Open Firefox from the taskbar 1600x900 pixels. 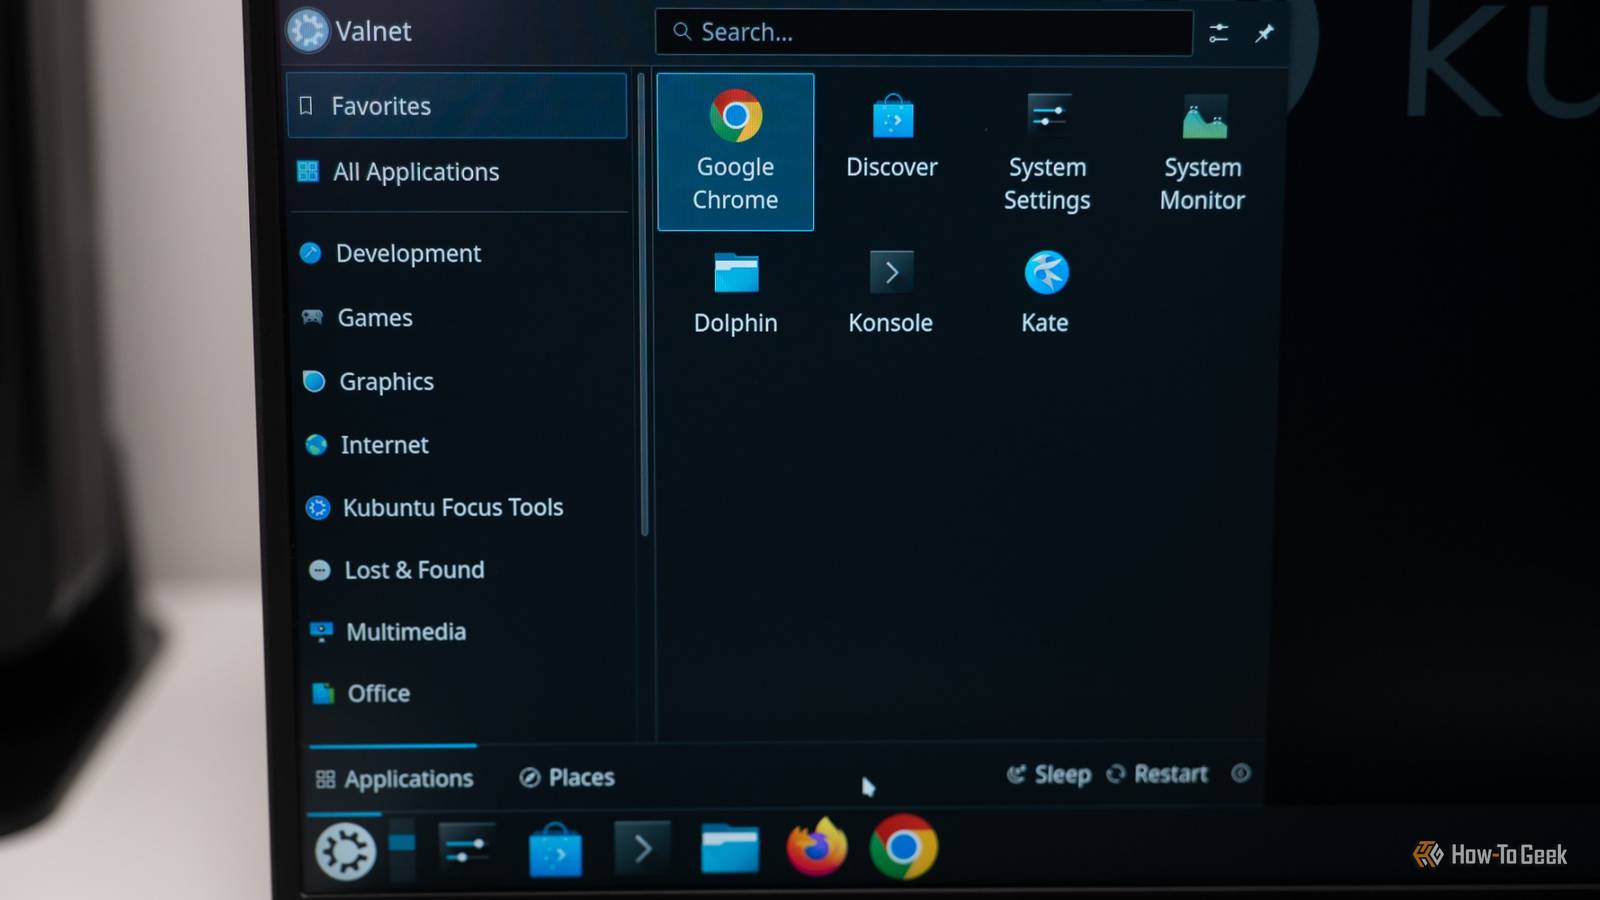818,849
